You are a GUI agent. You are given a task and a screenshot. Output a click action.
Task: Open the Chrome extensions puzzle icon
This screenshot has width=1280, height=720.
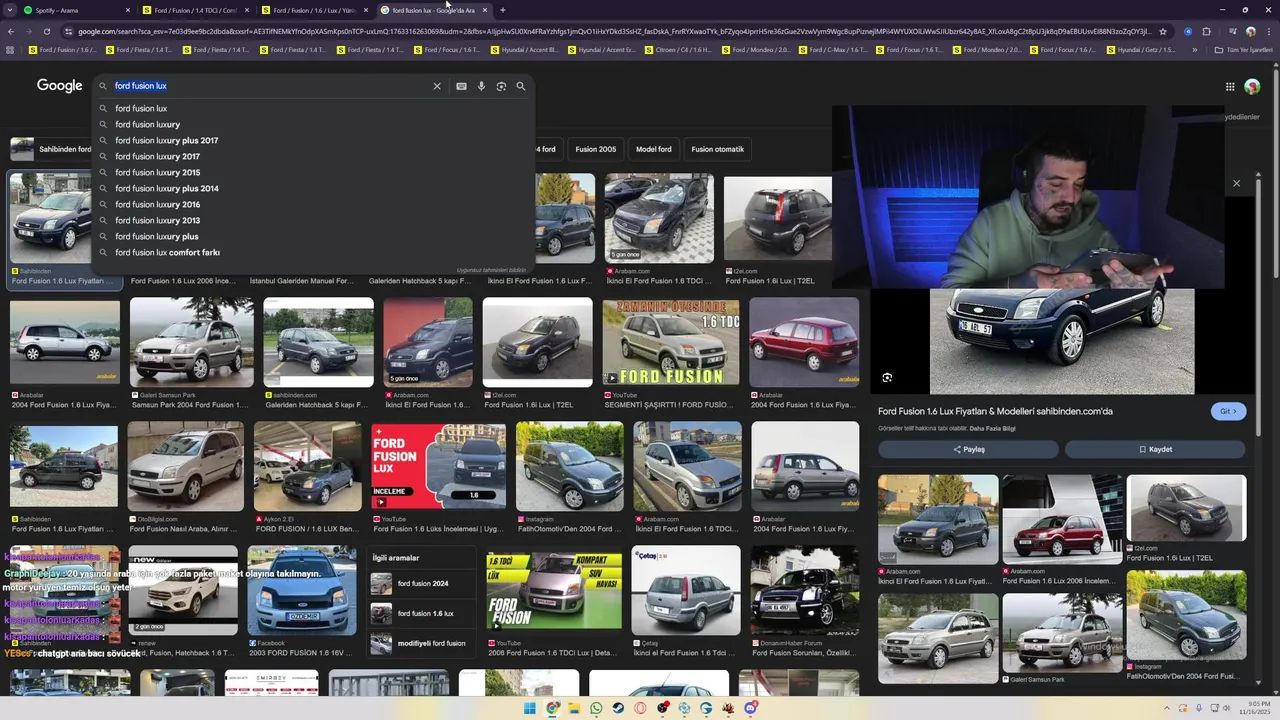coord(1207,31)
